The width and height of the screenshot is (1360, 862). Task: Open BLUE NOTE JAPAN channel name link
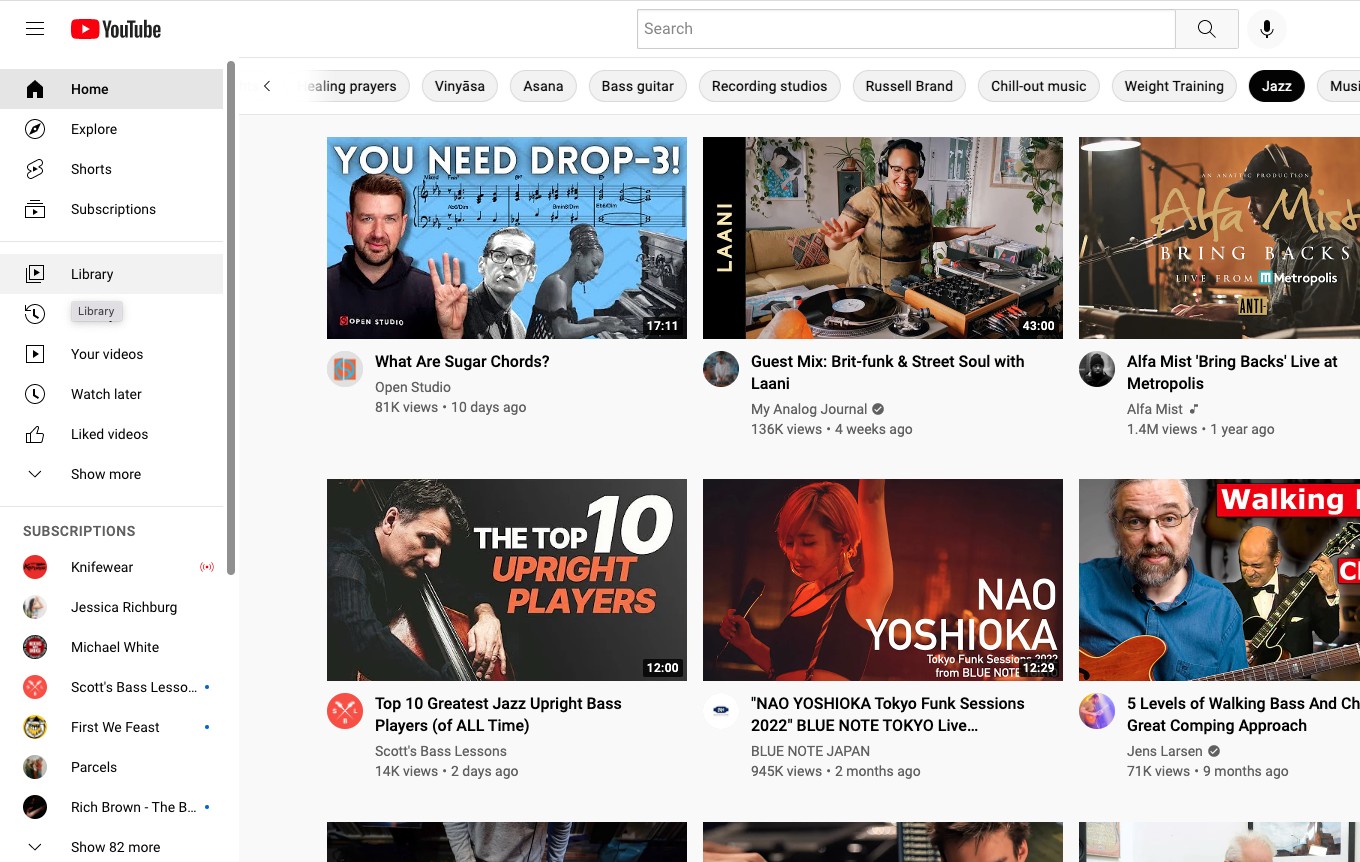[x=810, y=751]
